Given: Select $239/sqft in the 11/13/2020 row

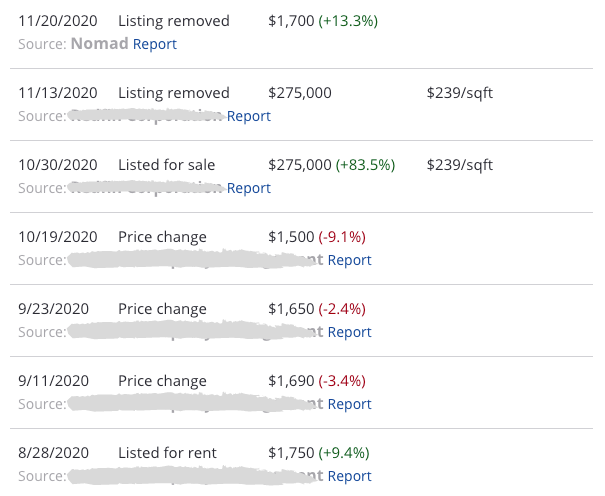Looking at the screenshot, I should [459, 93].
